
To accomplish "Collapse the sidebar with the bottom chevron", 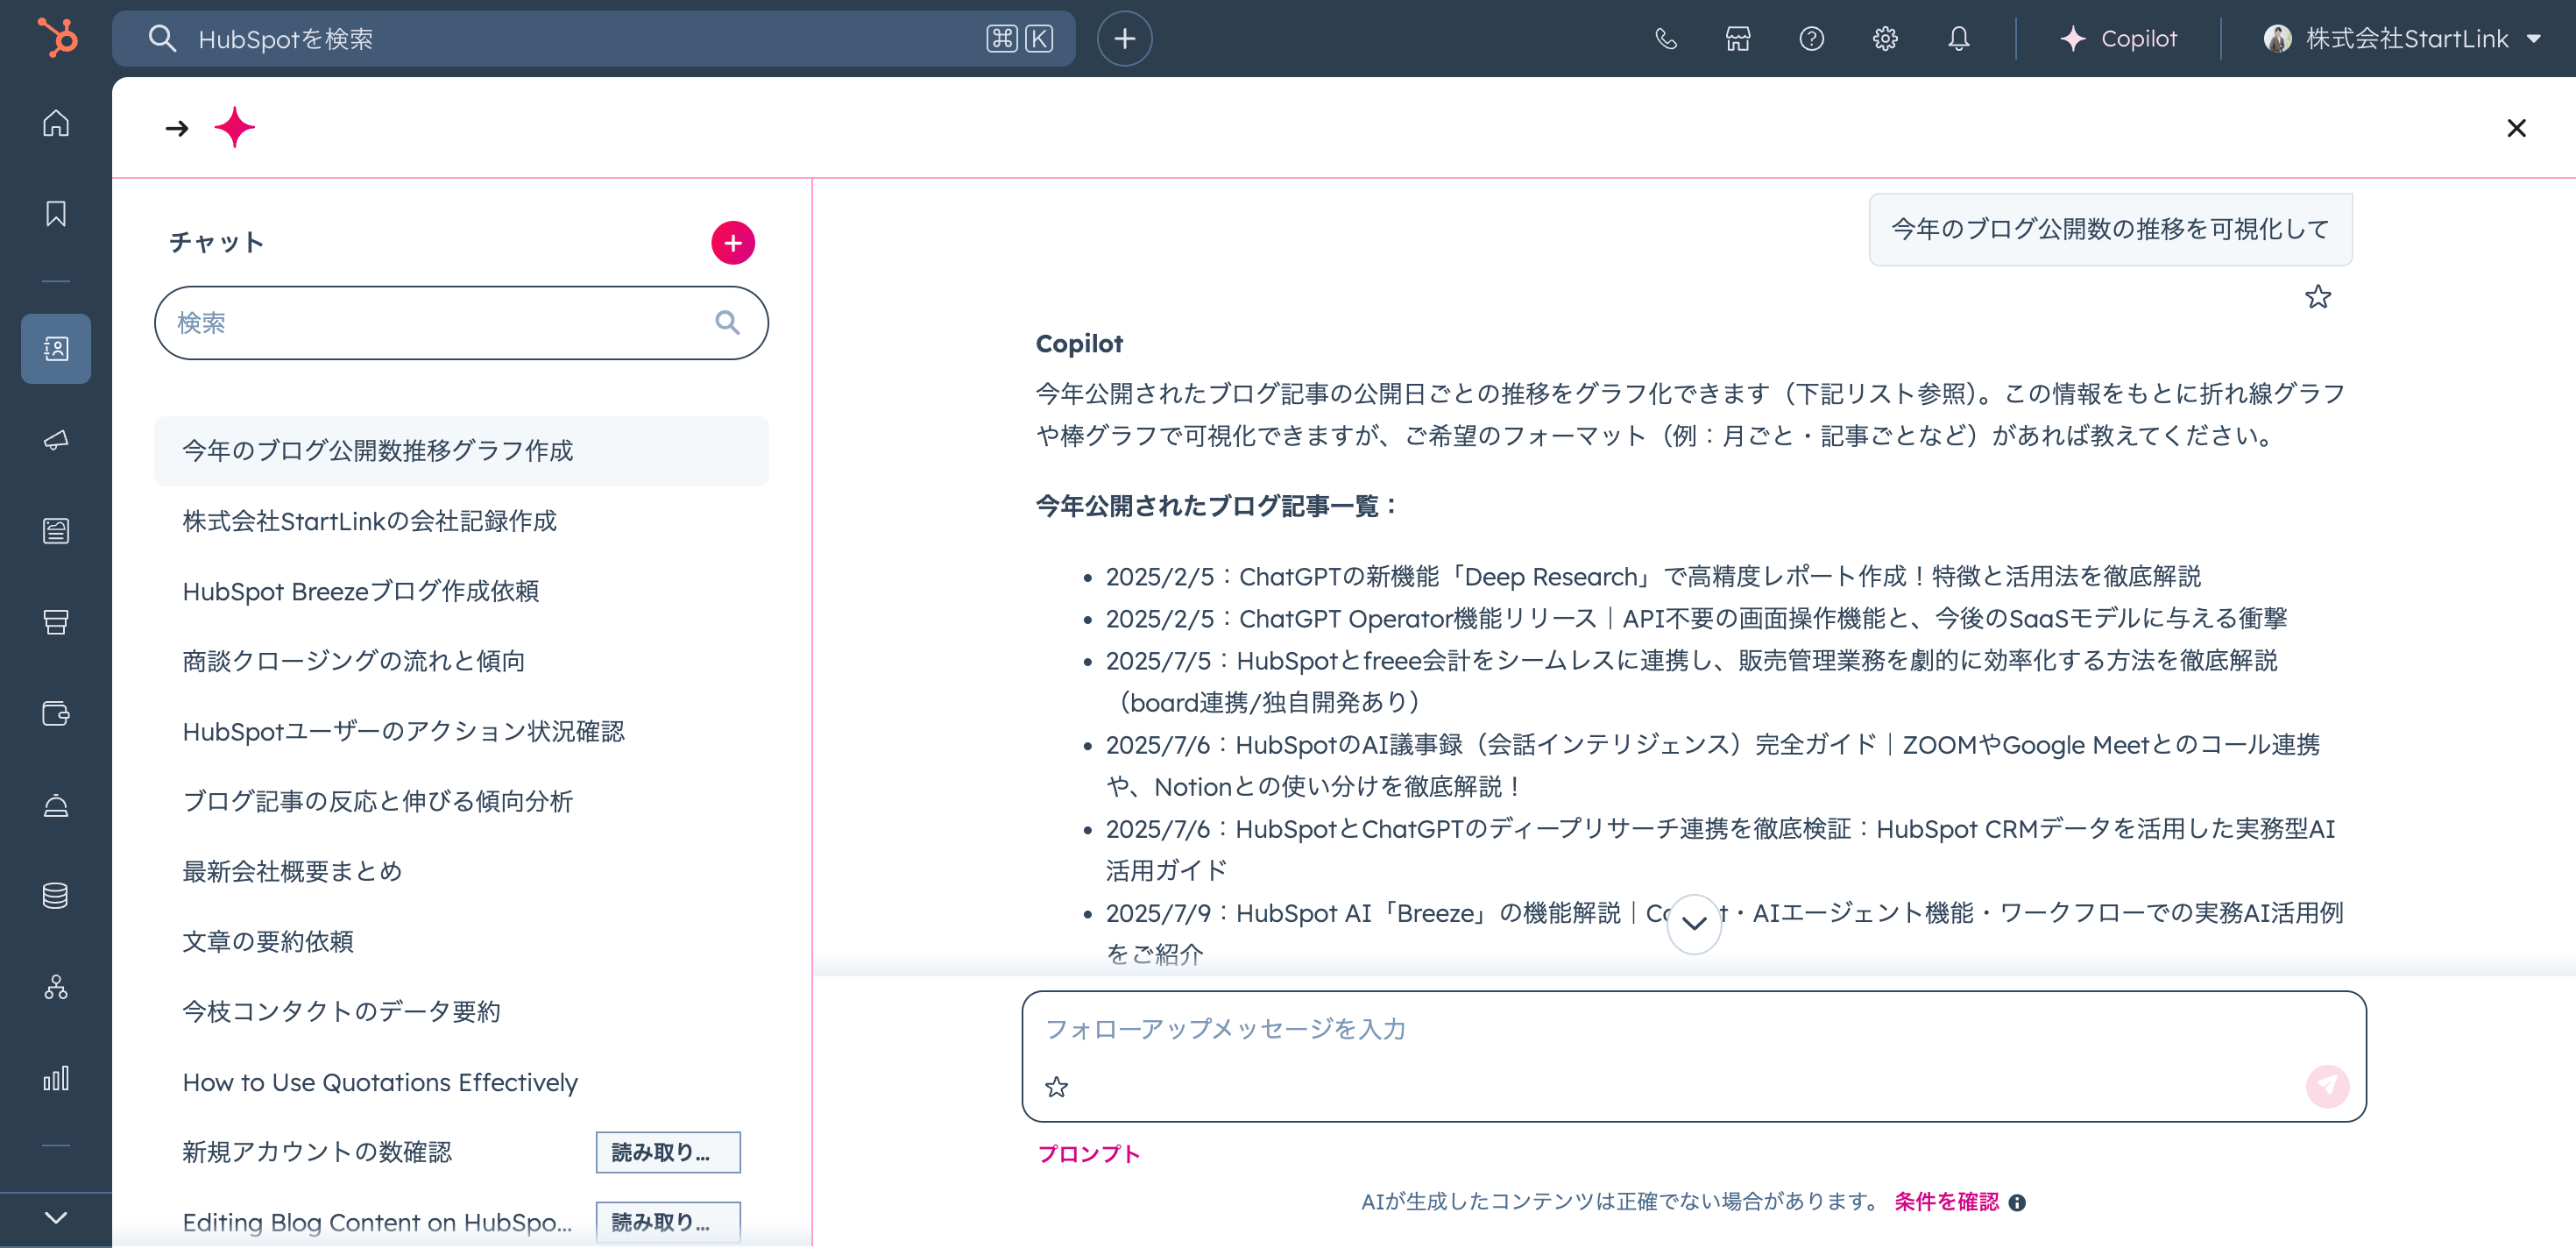I will pyautogui.click(x=55, y=1217).
